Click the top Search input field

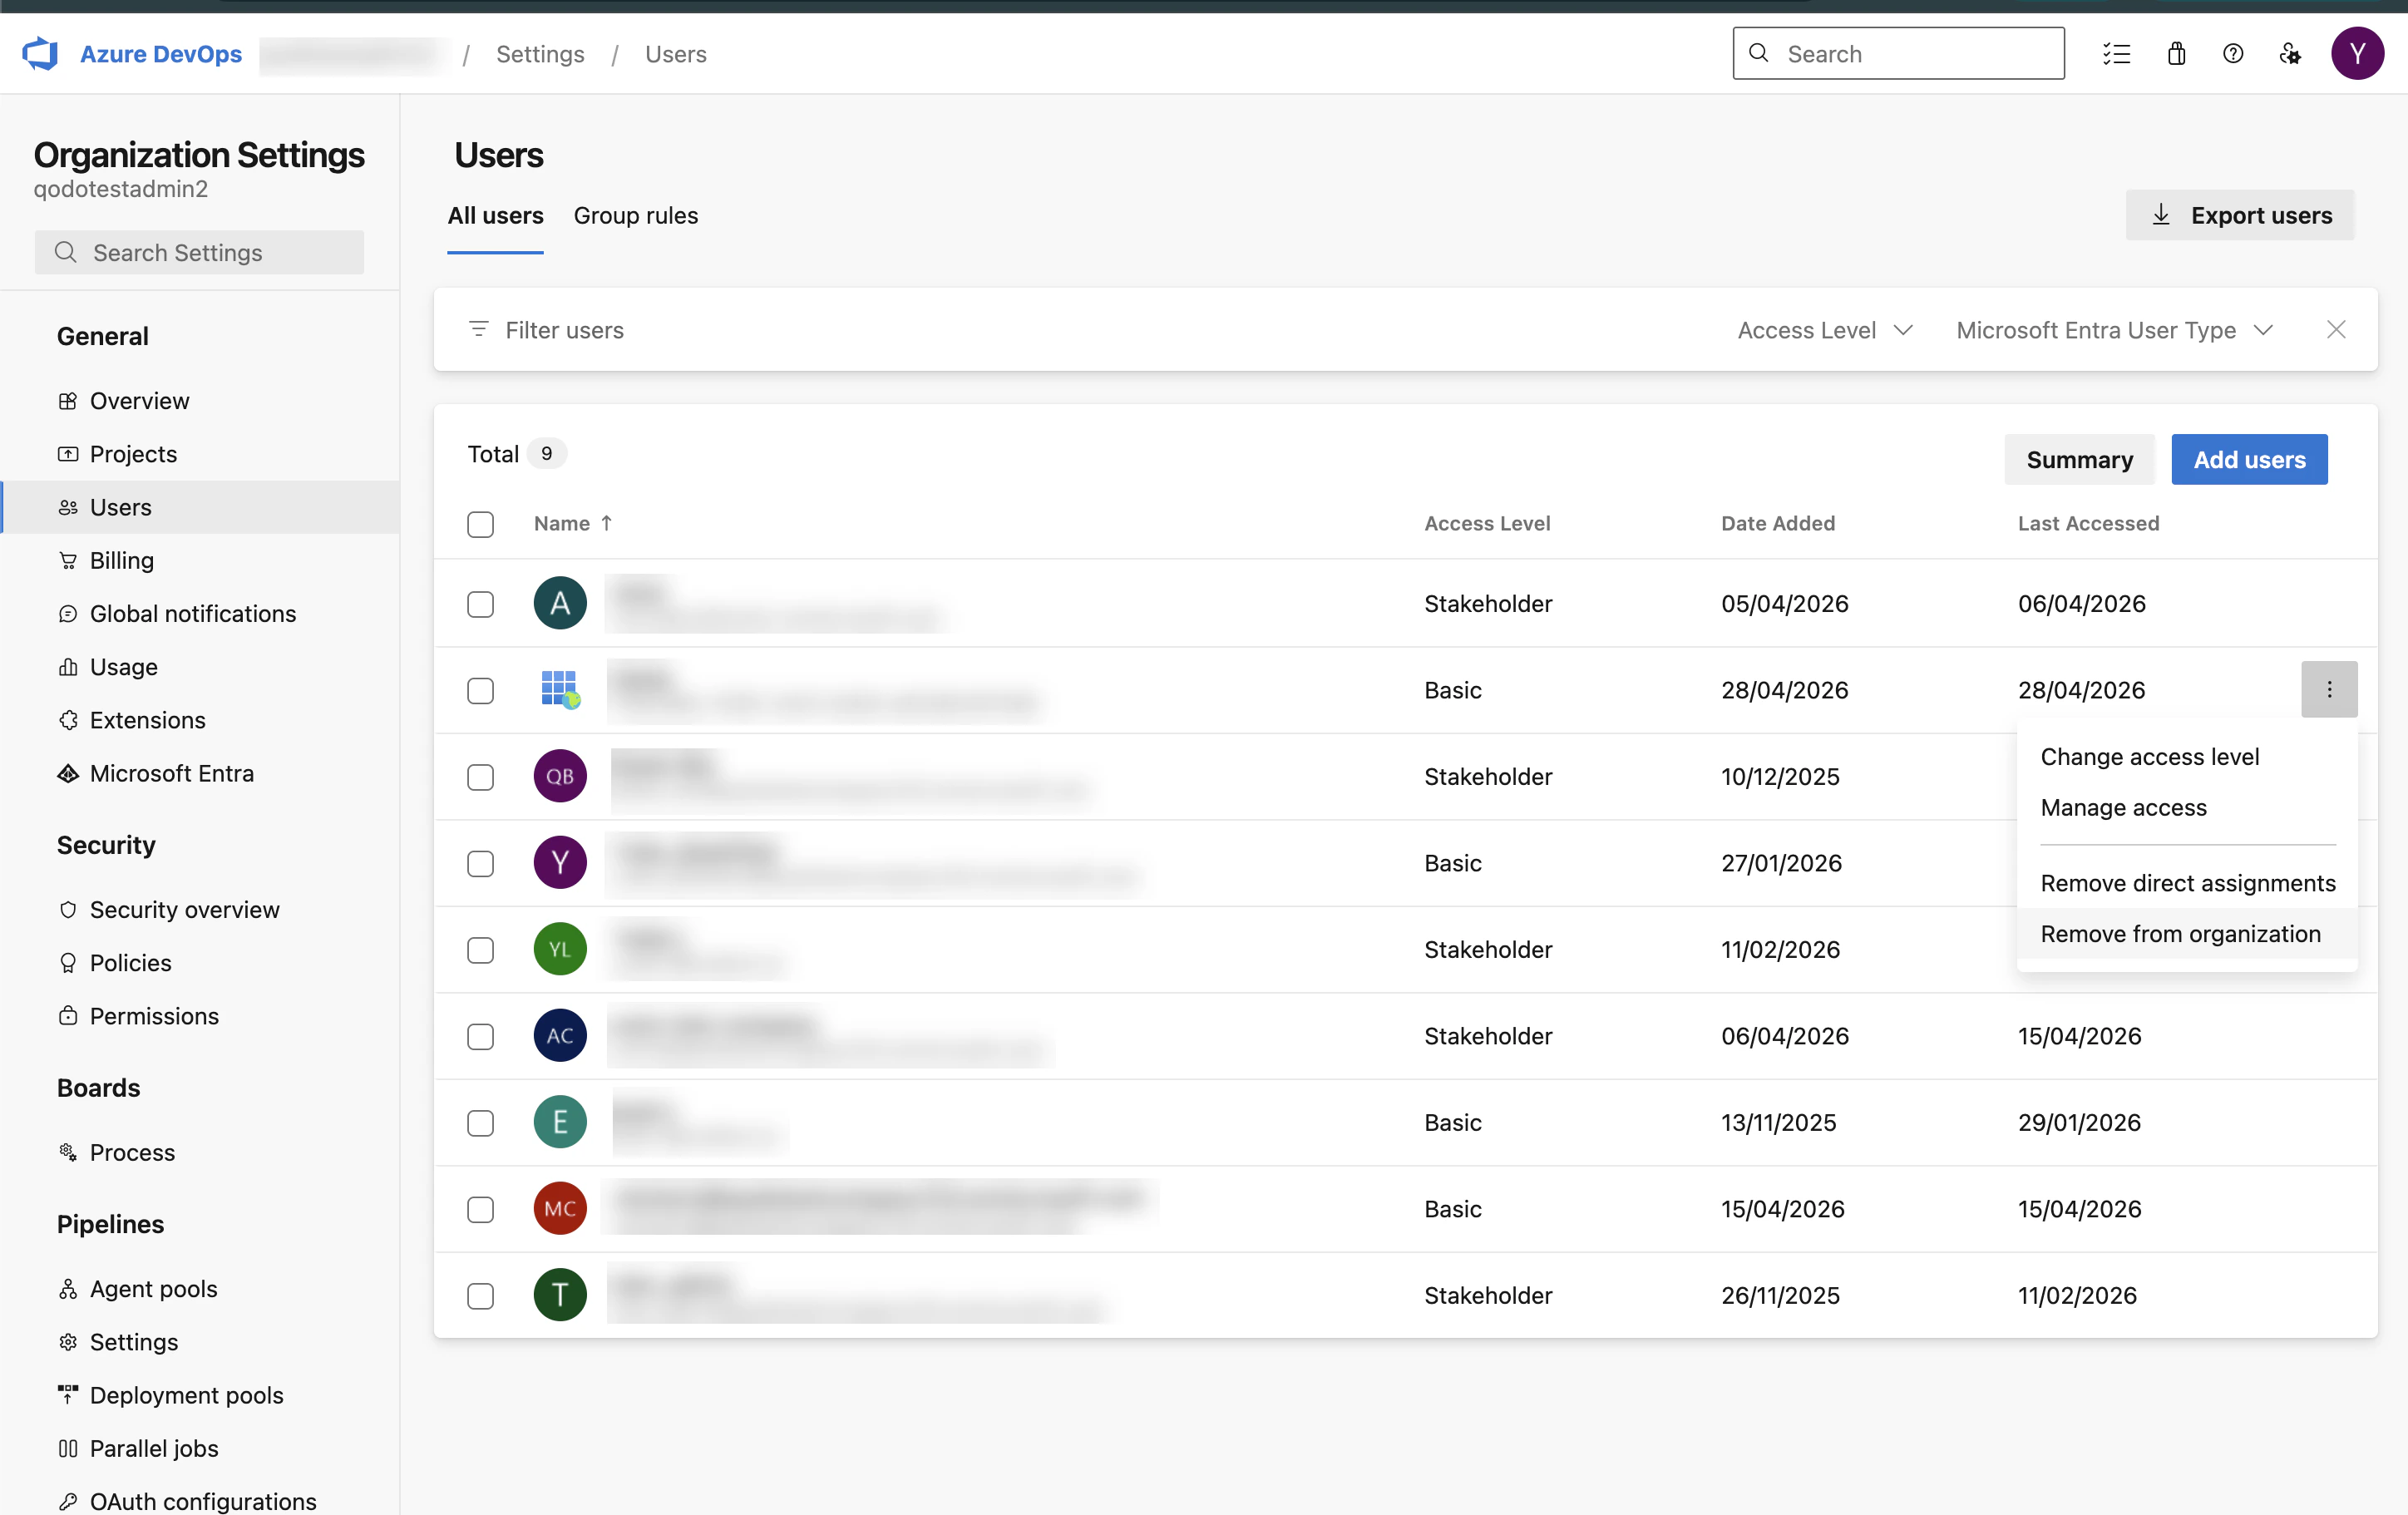(x=1898, y=54)
